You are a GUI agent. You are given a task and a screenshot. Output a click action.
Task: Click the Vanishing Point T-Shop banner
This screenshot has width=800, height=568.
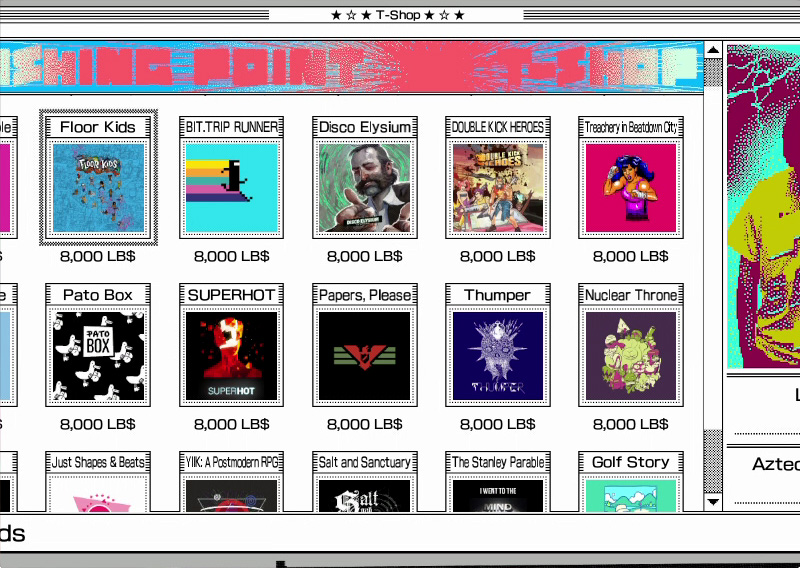click(352, 67)
